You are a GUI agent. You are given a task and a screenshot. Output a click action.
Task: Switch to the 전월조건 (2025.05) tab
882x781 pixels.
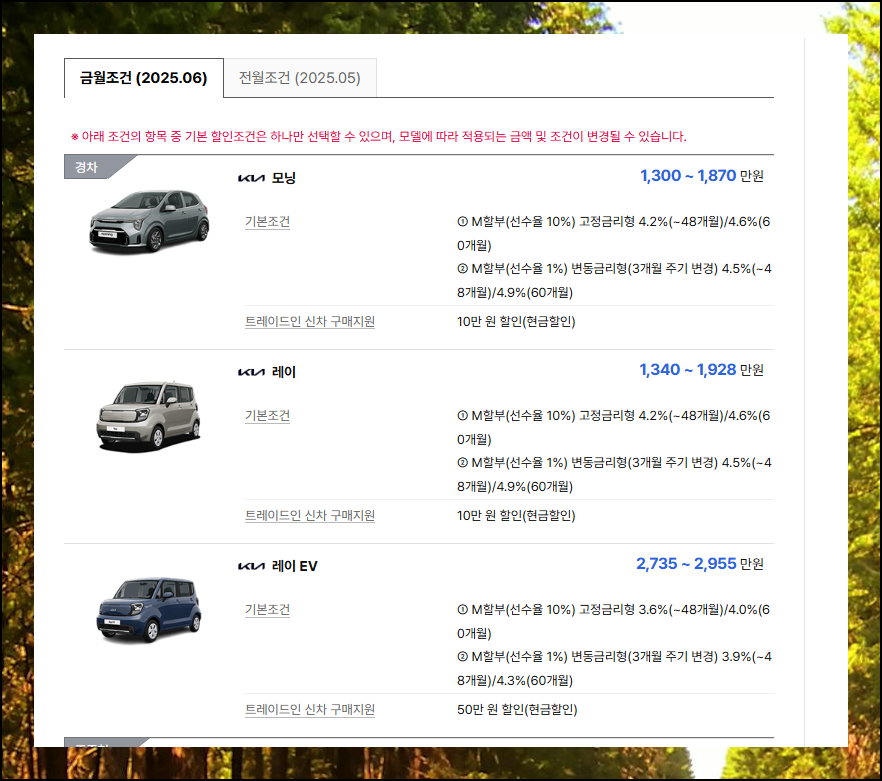pyautogui.click(x=300, y=78)
